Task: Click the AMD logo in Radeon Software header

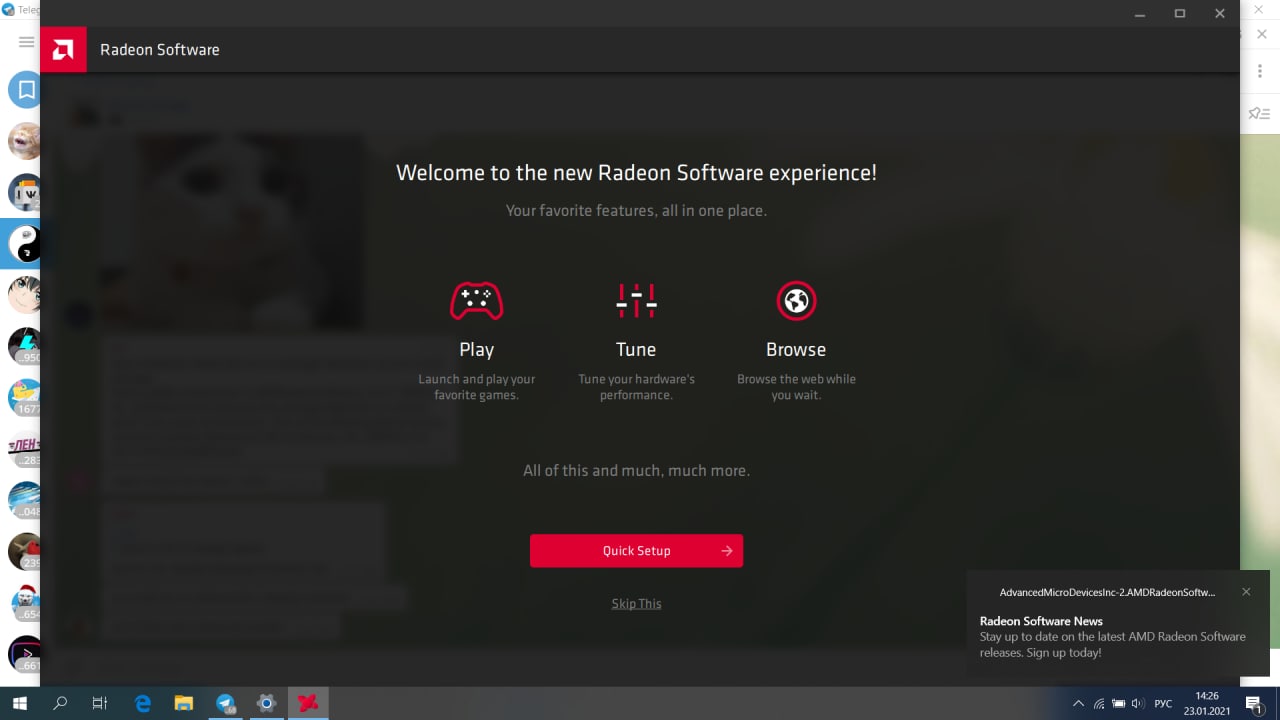Action: click(x=63, y=49)
